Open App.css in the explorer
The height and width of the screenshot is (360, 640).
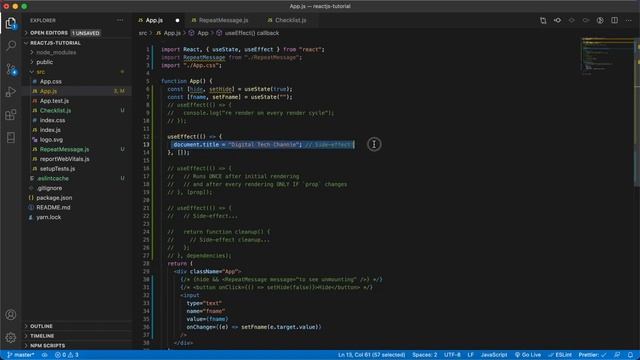(51, 82)
